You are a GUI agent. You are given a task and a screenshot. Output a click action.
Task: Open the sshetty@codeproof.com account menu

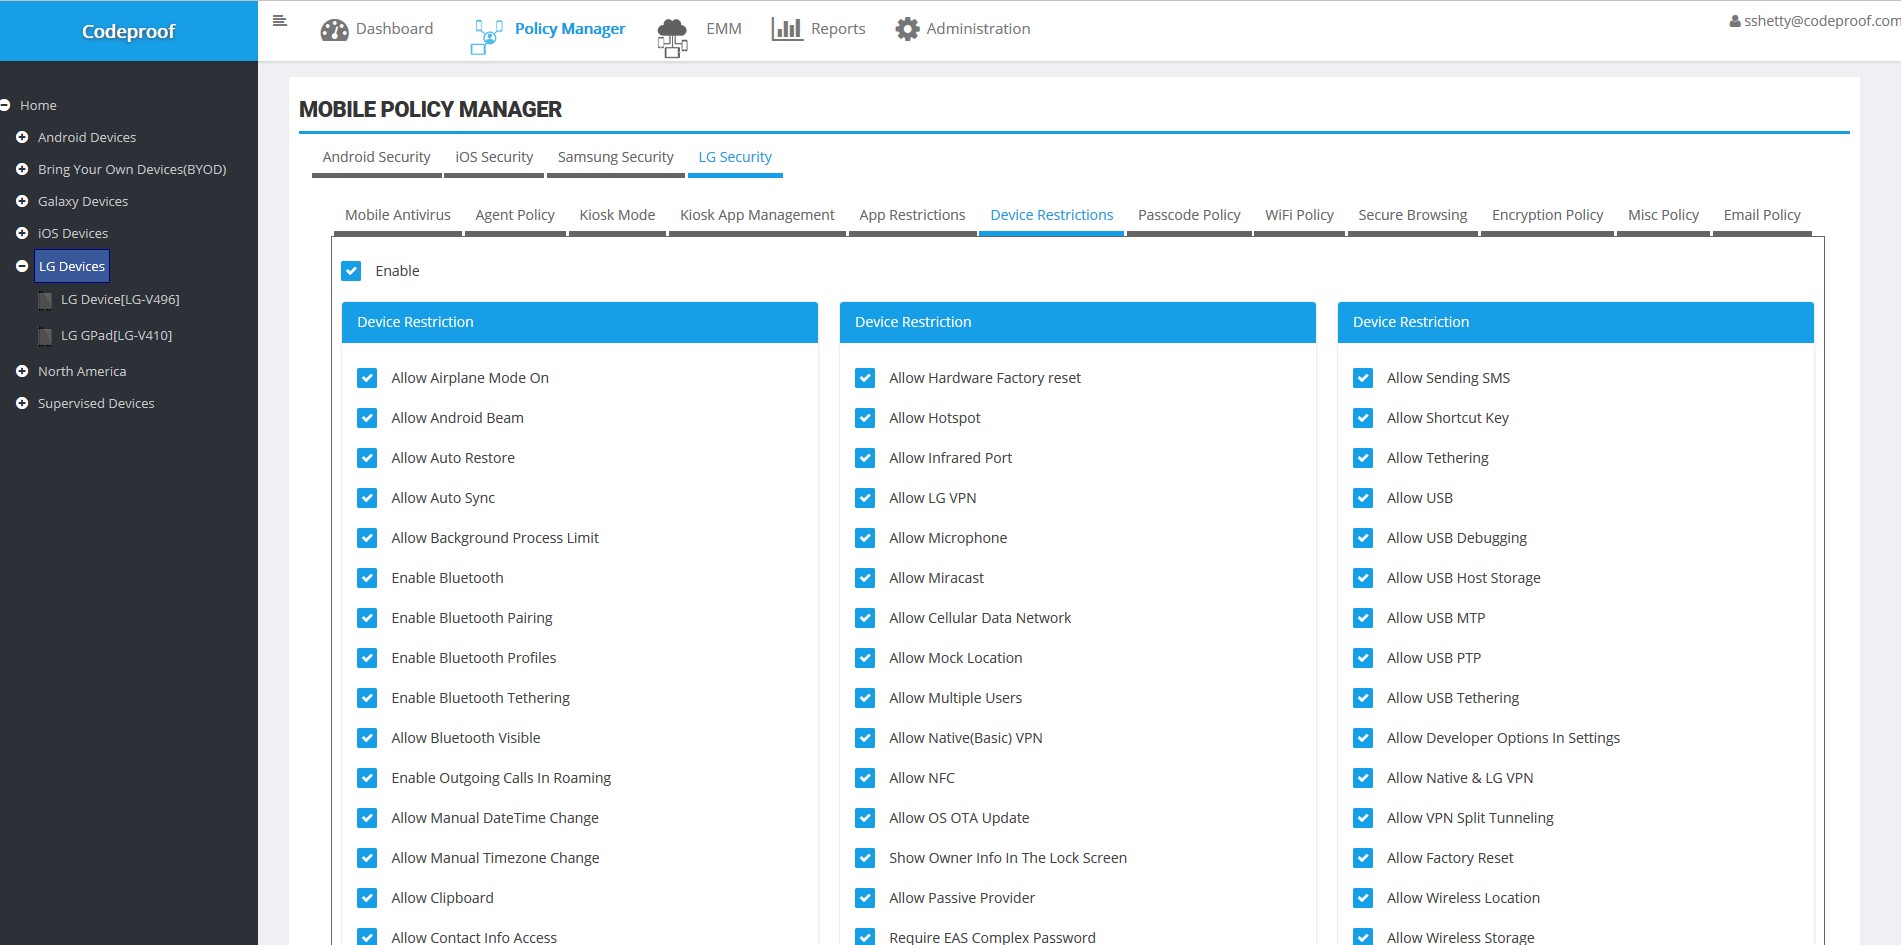pyautogui.click(x=1815, y=21)
